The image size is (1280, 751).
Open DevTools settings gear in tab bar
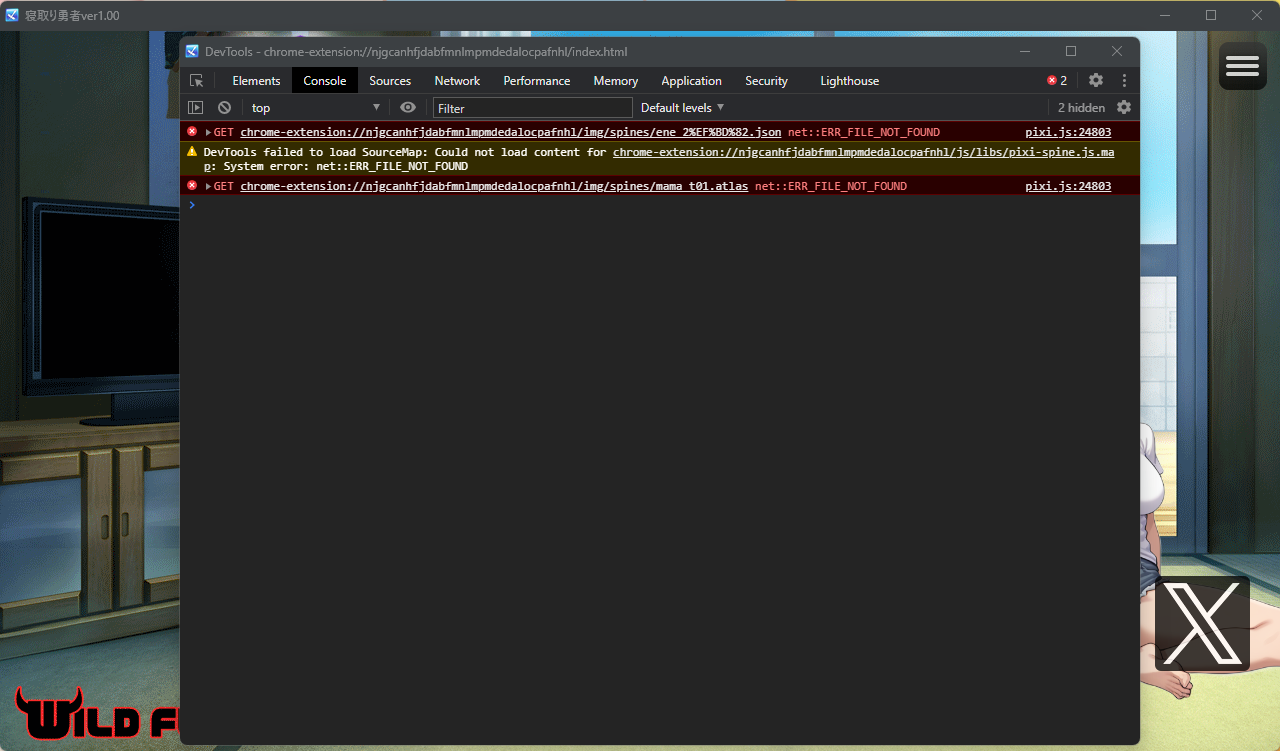(x=1096, y=81)
